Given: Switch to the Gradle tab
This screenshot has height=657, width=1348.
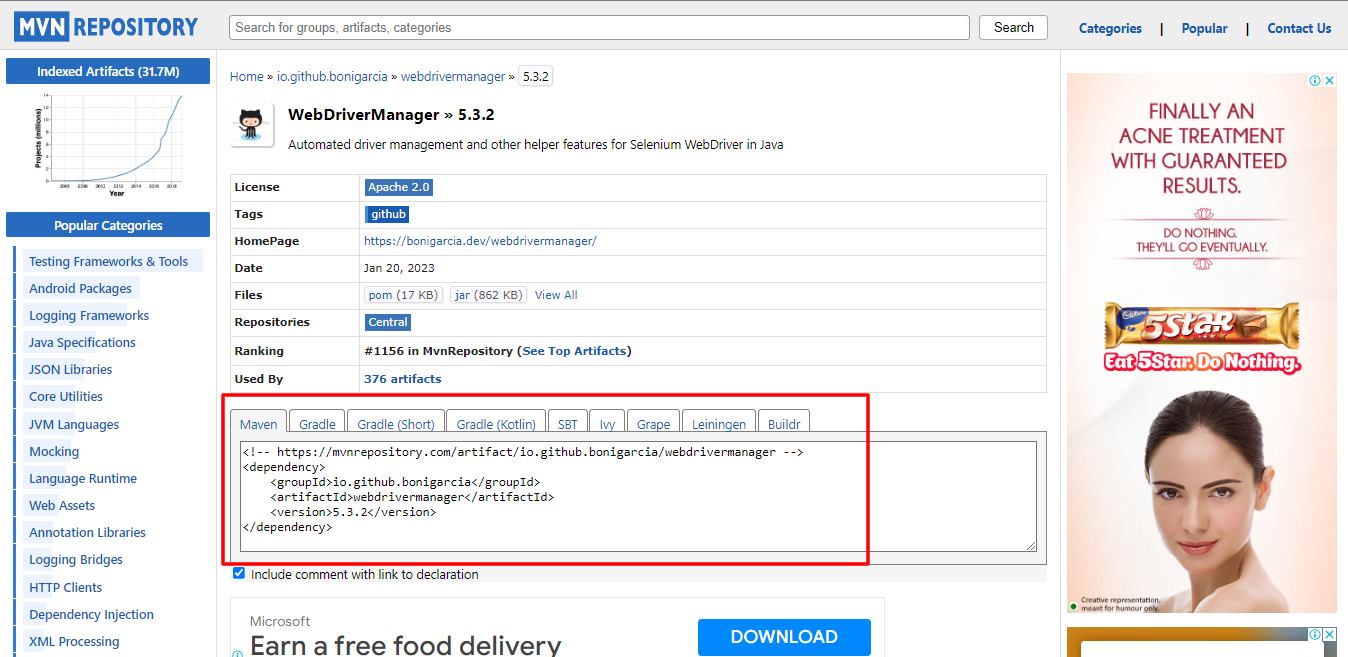Looking at the screenshot, I should point(317,424).
